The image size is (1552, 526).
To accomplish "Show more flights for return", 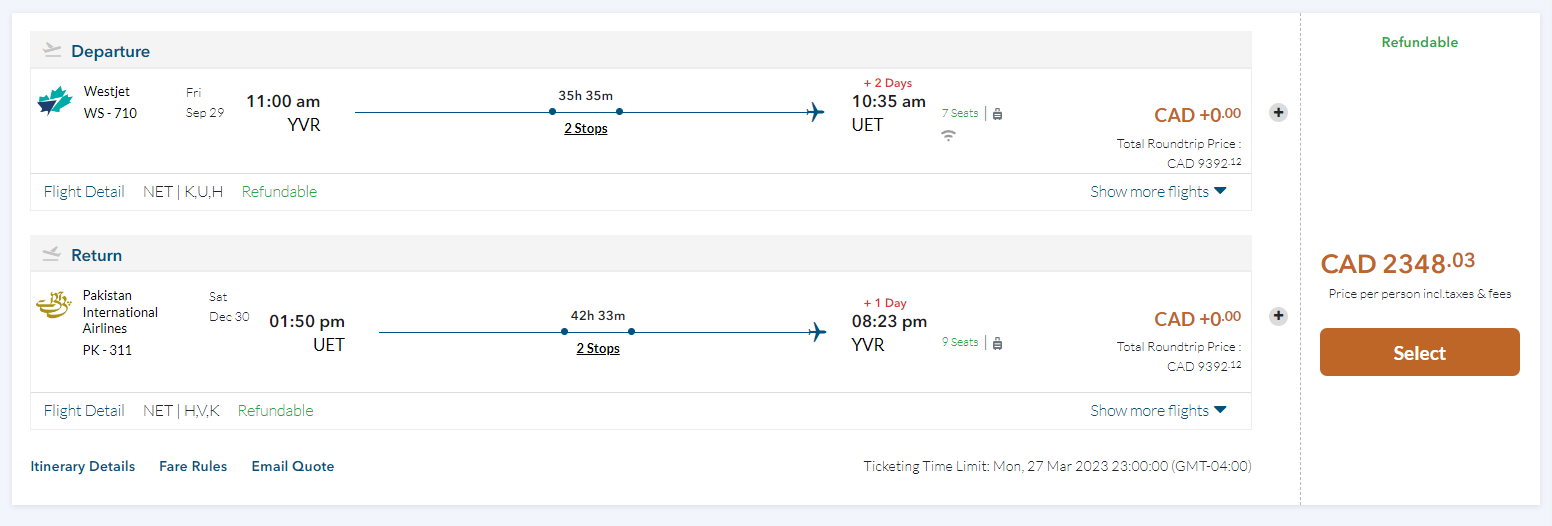I will click(1158, 411).
